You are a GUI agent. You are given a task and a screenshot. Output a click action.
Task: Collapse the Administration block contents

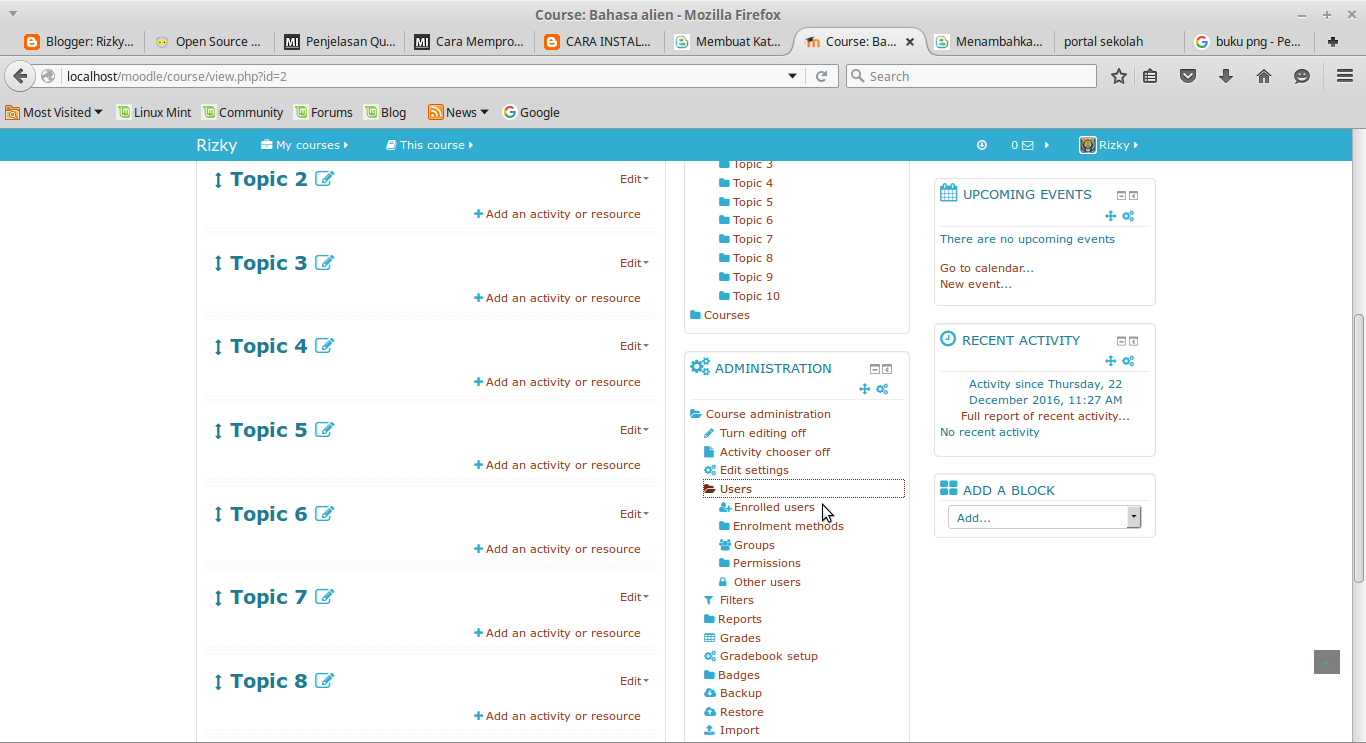[x=873, y=368]
